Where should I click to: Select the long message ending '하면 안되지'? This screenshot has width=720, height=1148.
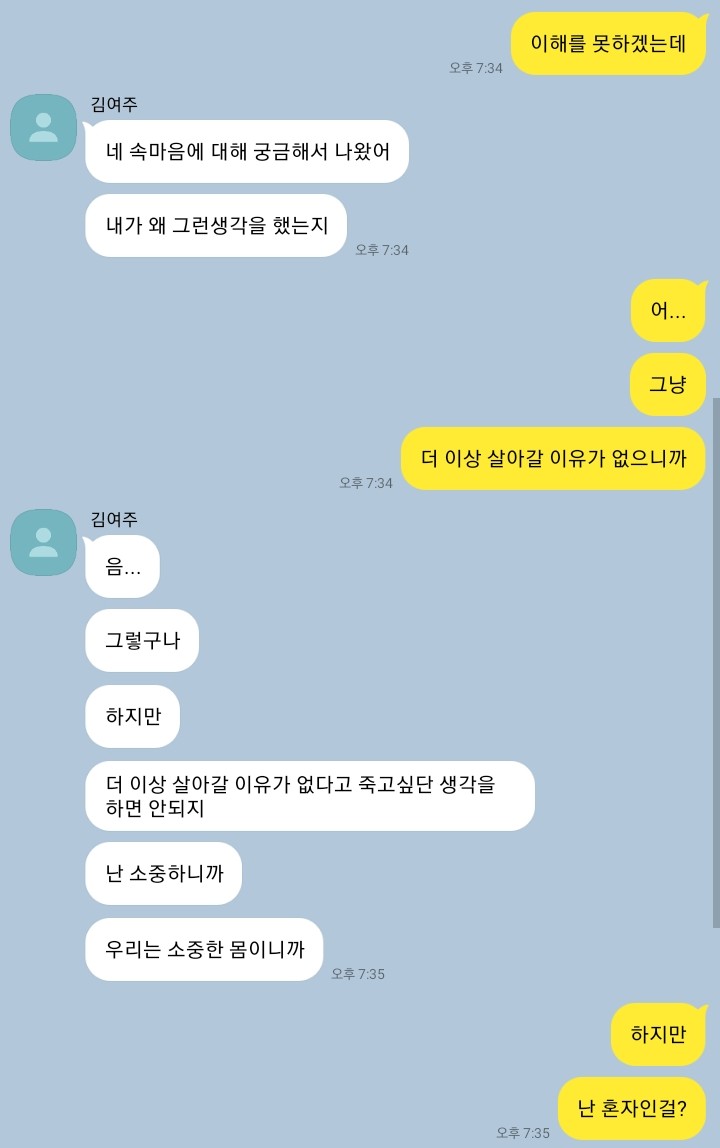[310, 796]
